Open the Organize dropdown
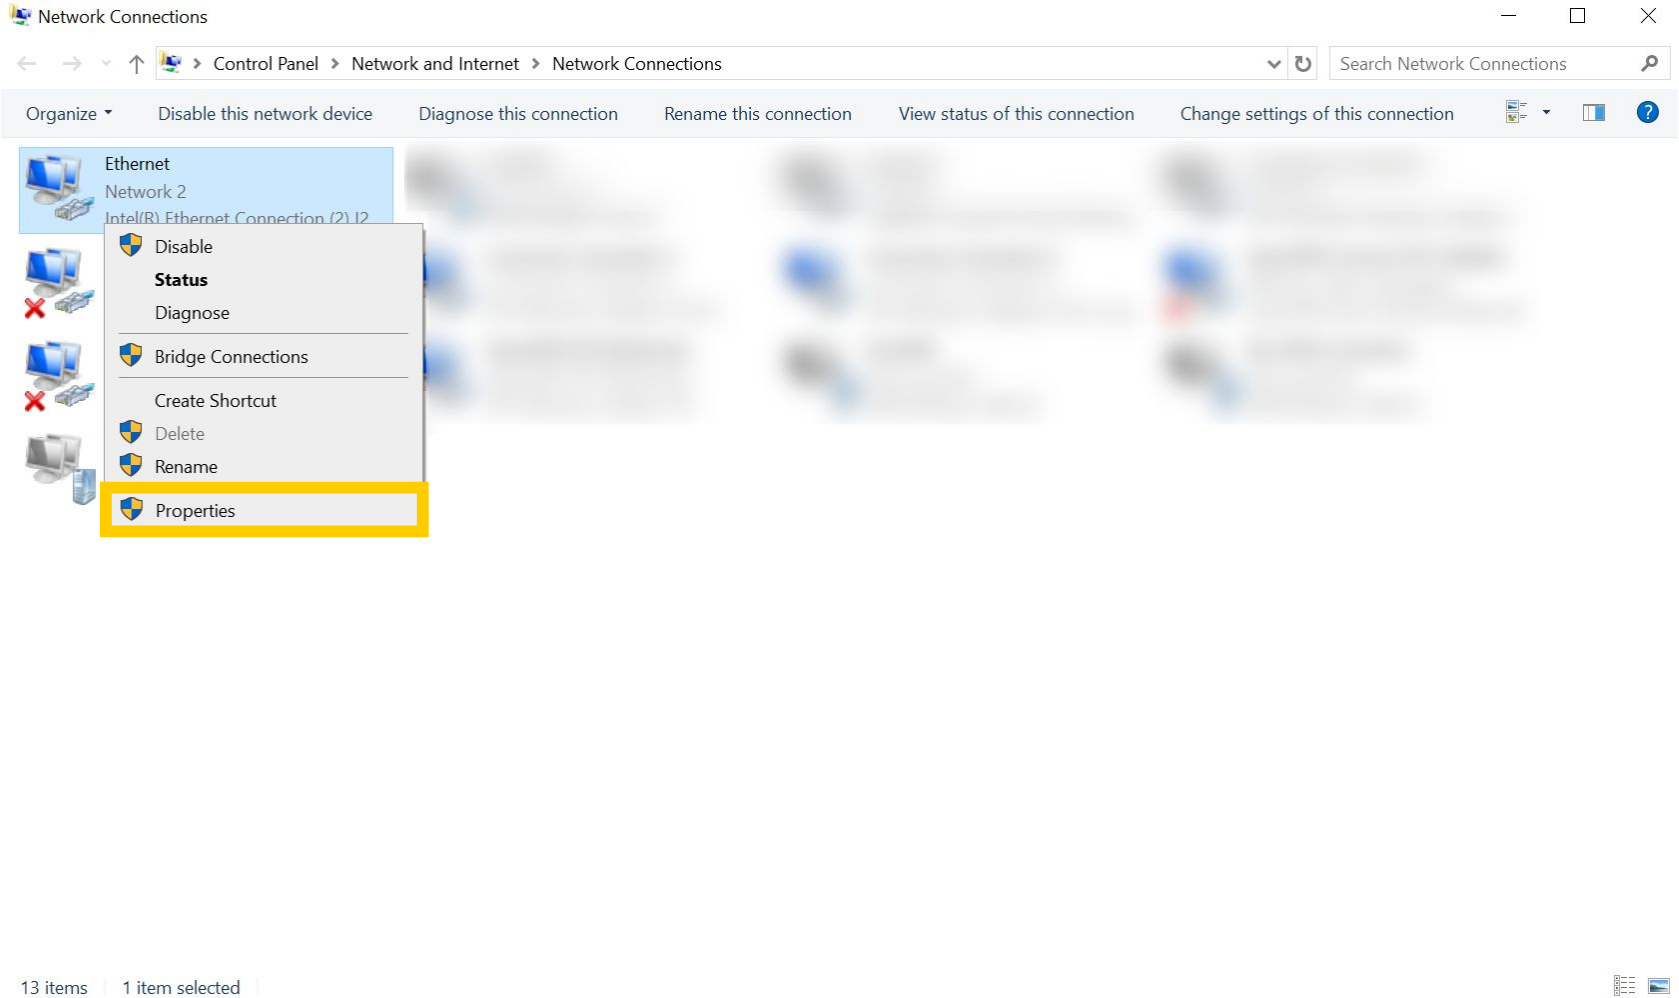 tap(68, 114)
